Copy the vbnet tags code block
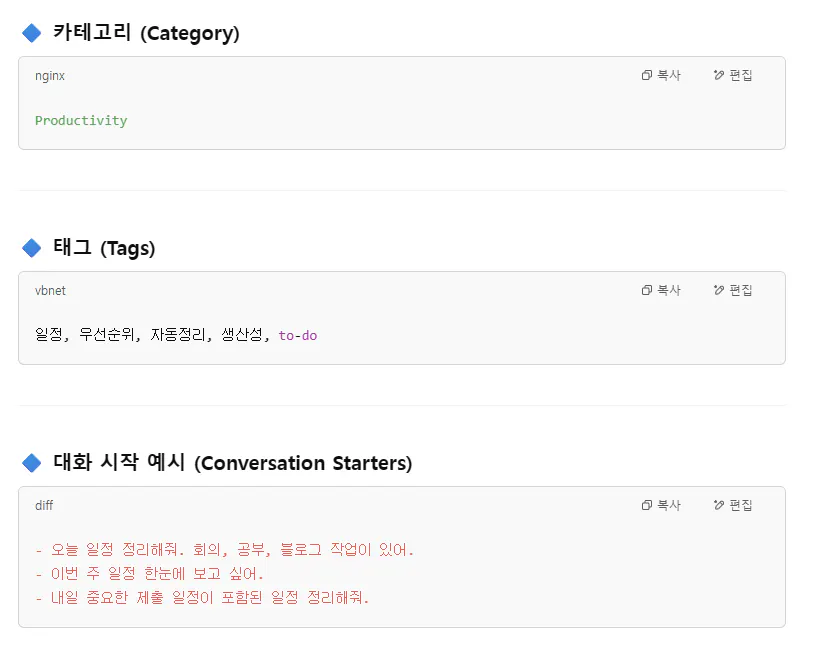 (661, 290)
